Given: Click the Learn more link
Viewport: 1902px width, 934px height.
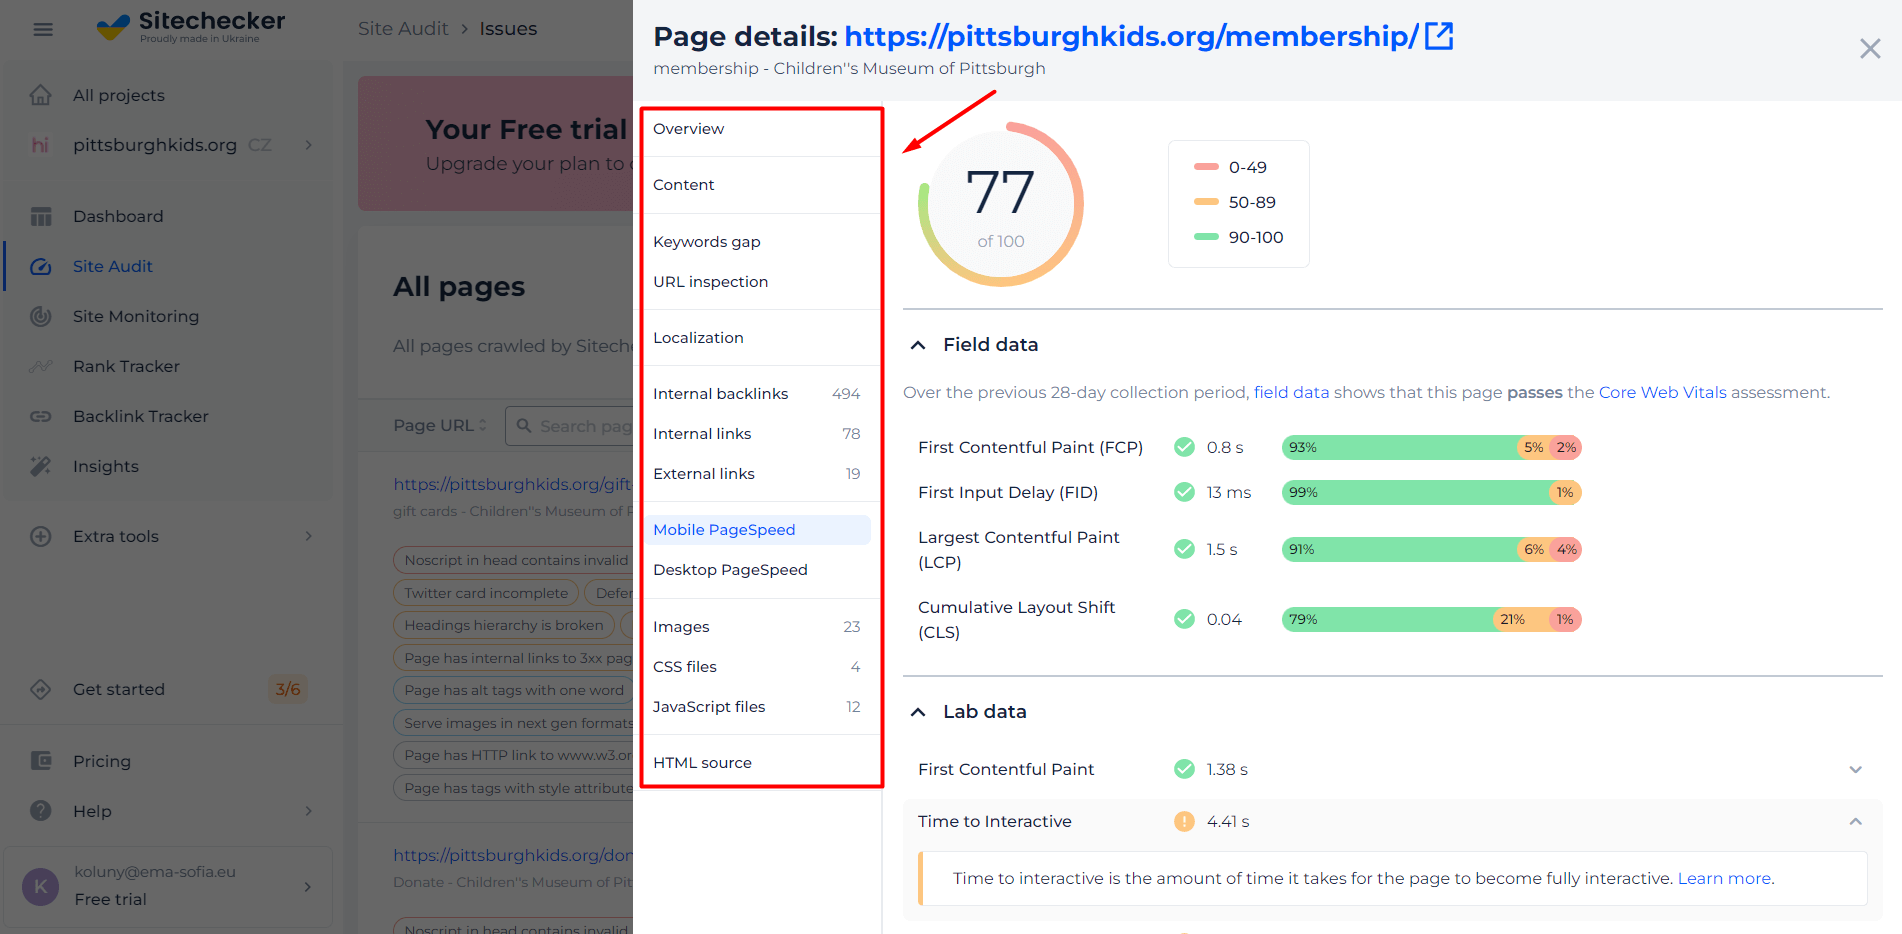Looking at the screenshot, I should [1724, 878].
